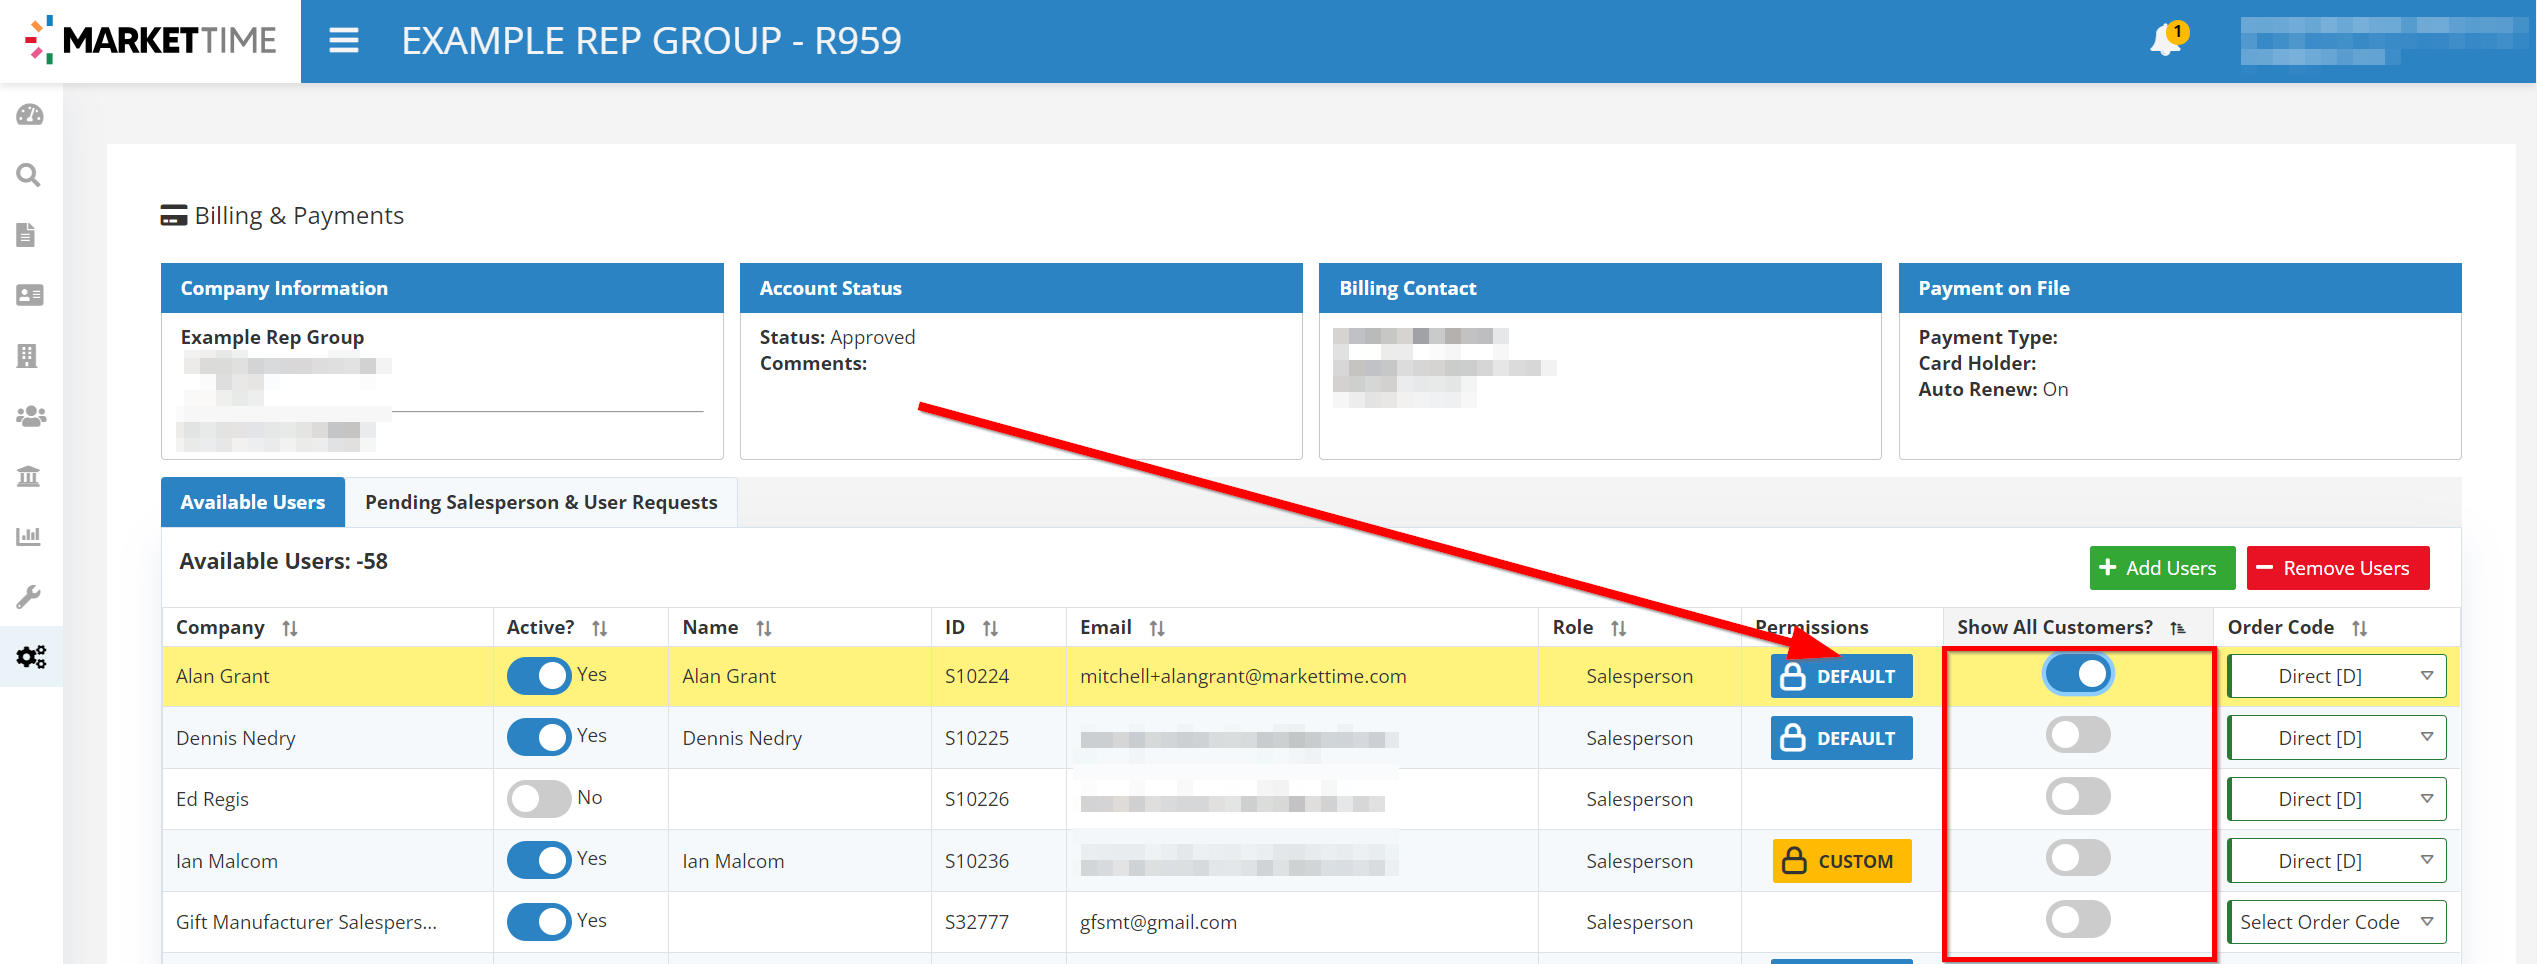
Task: Click the search magnifier sidebar icon
Action: pyautogui.click(x=30, y=176)
